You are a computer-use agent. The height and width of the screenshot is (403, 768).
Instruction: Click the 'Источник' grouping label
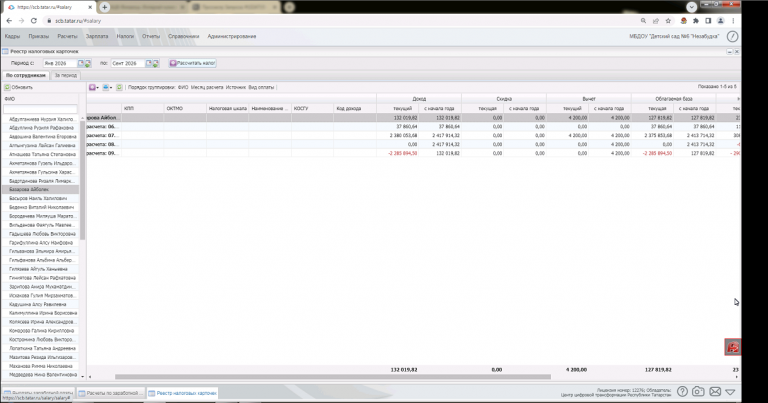[x=236, y=87]
